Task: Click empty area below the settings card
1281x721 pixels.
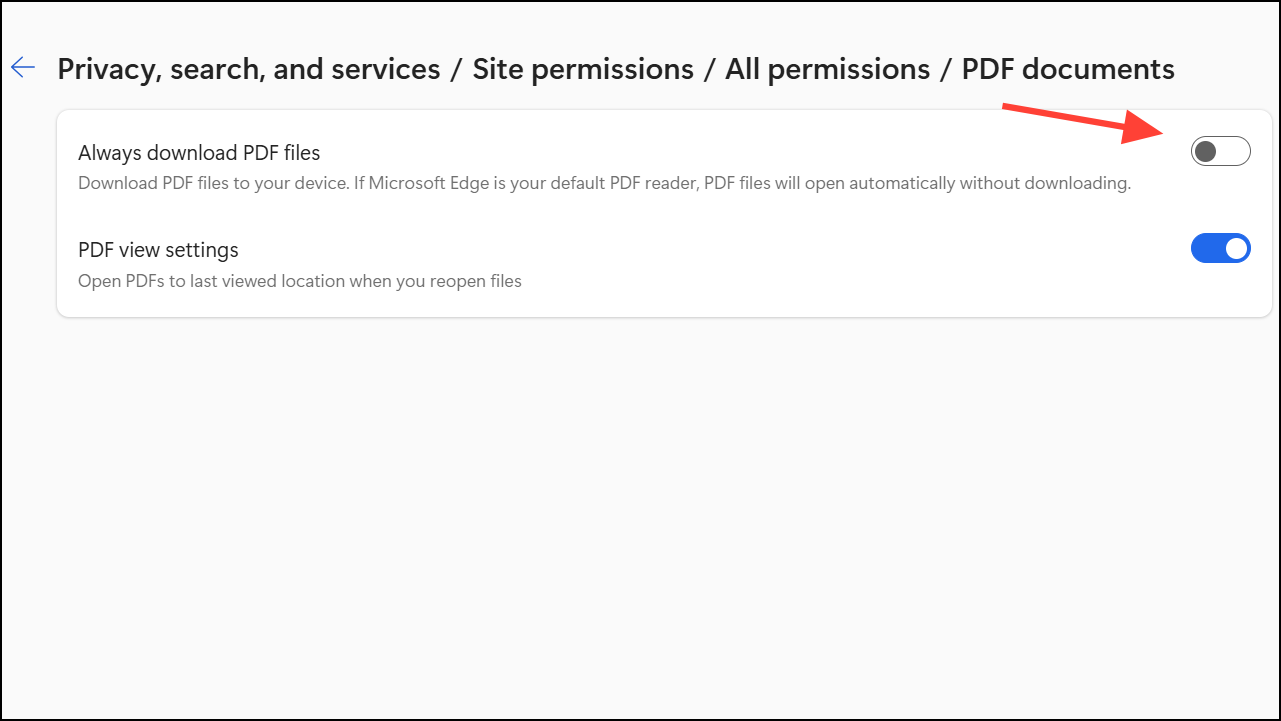Action: click(640, 500)
